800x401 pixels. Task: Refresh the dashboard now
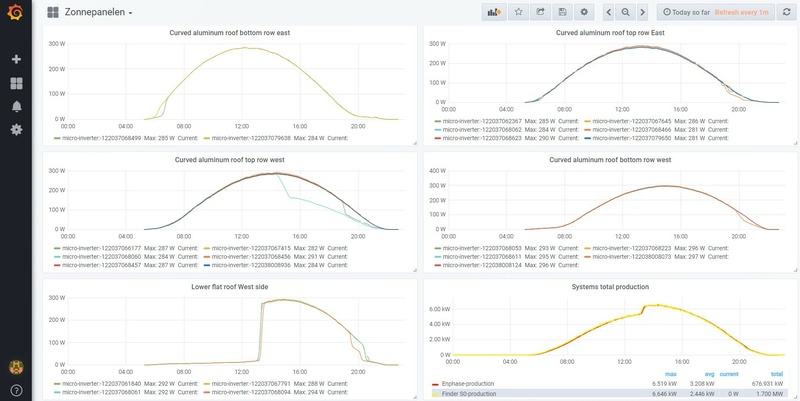pyautogui.click(x=787, y=12)
